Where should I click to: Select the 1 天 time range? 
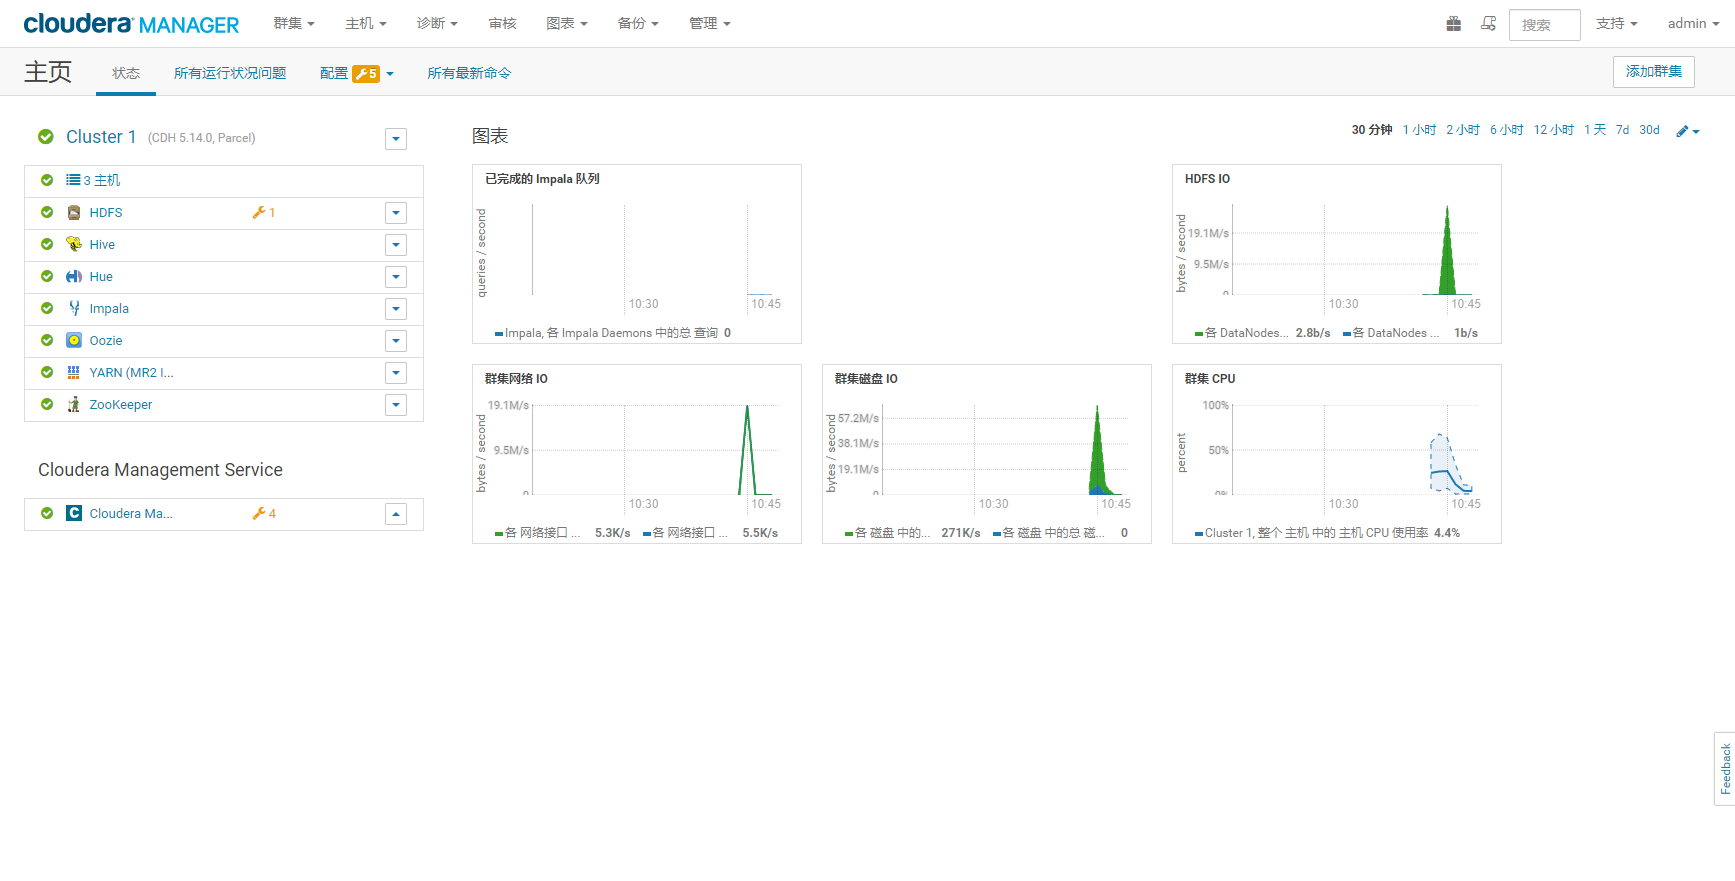(1595, 130)
